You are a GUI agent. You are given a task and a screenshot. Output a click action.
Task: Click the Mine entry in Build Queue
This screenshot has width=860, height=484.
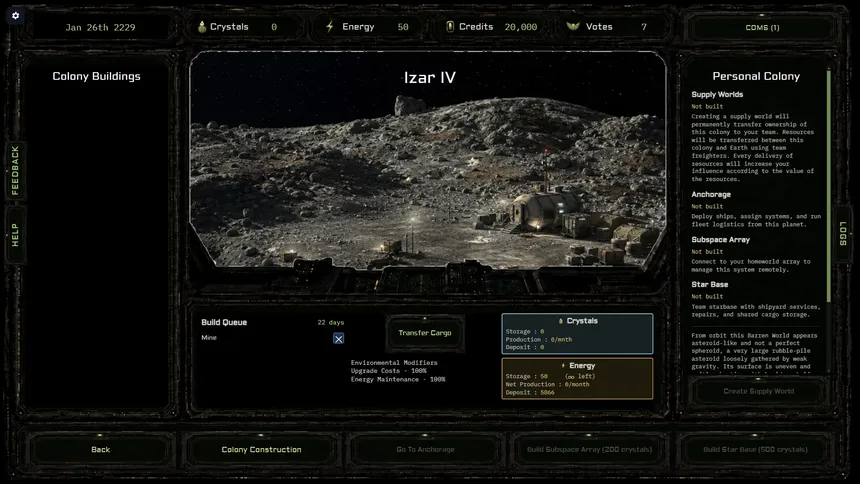(209, 337)
